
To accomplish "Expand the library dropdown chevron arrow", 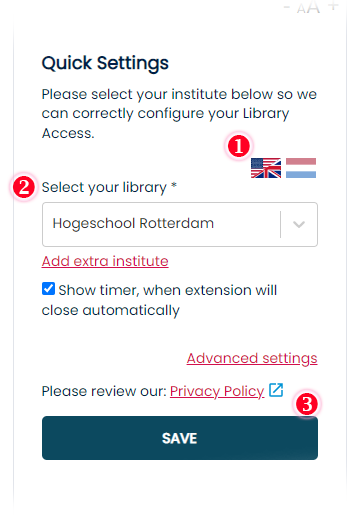I will 299,224.
